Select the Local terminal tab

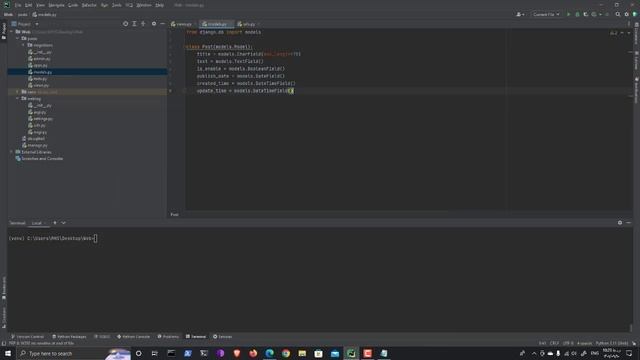(37, 223)
